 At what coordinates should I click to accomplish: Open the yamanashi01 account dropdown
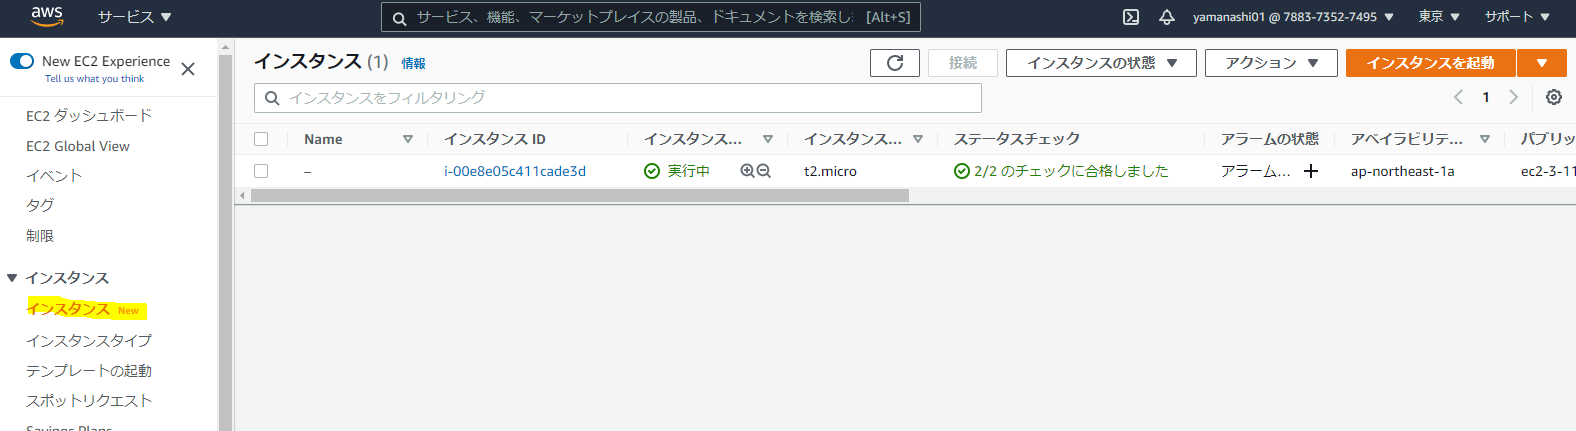click(x=1293, y=17)
